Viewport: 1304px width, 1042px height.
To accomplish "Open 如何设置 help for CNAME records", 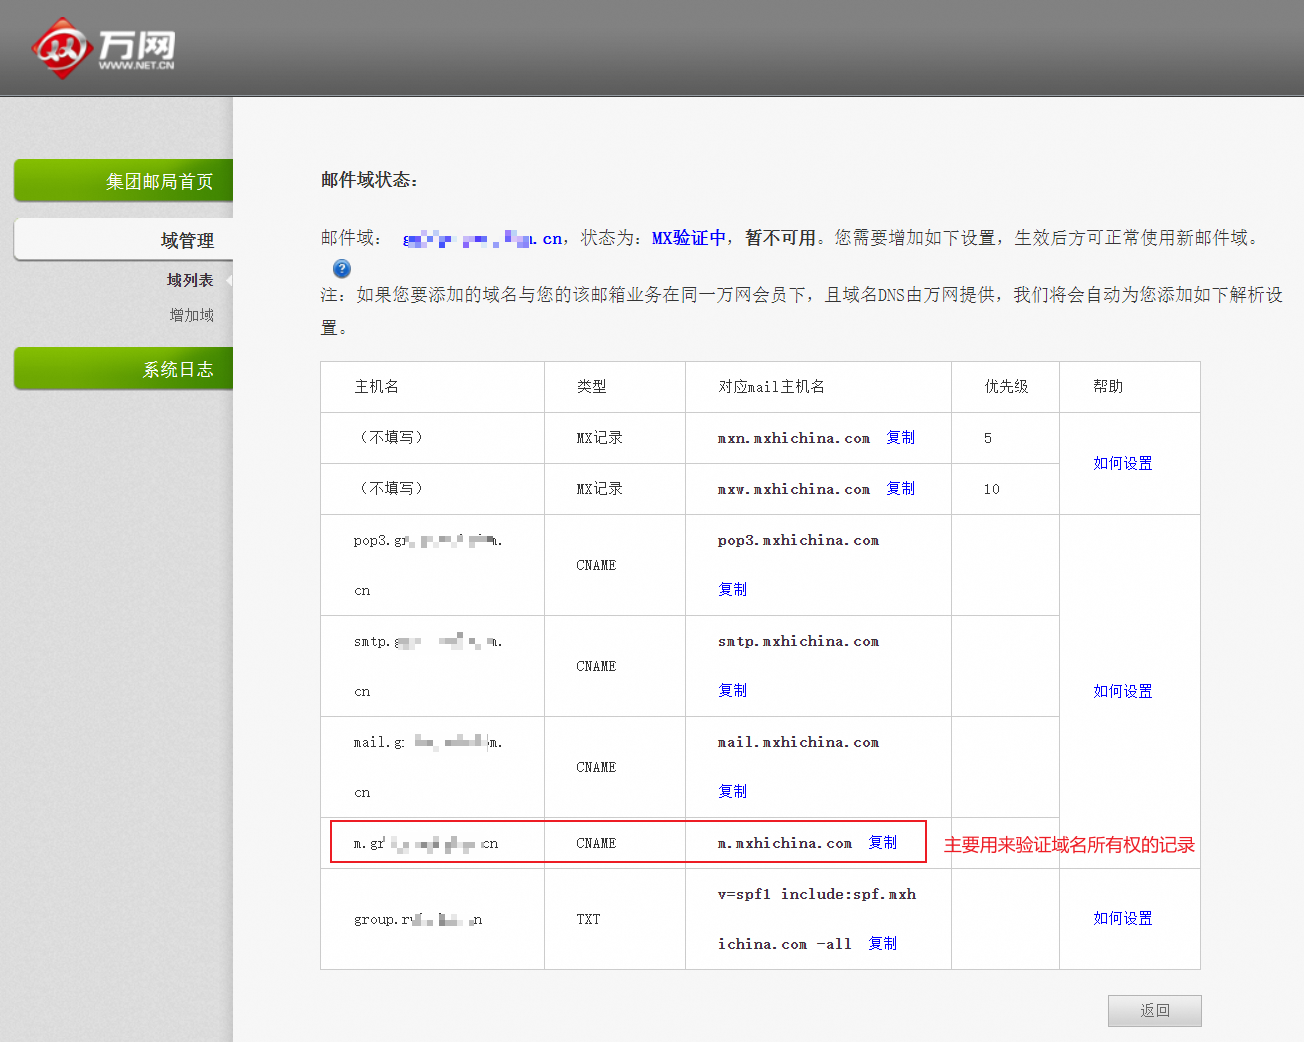I will pos(1122,692).
